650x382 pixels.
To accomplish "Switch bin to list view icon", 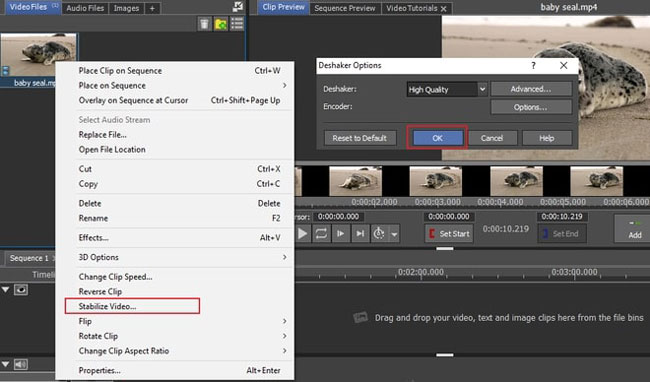I will pyautogui.click(x=237, y=24).
